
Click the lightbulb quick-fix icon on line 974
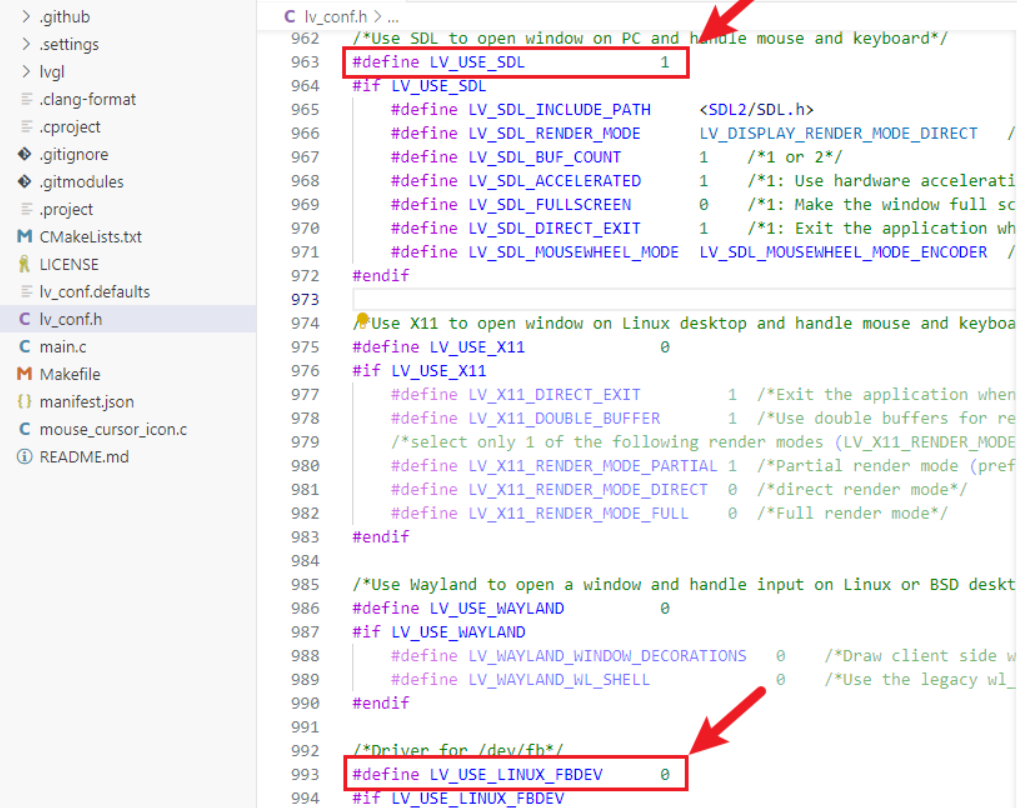[363, 318]
